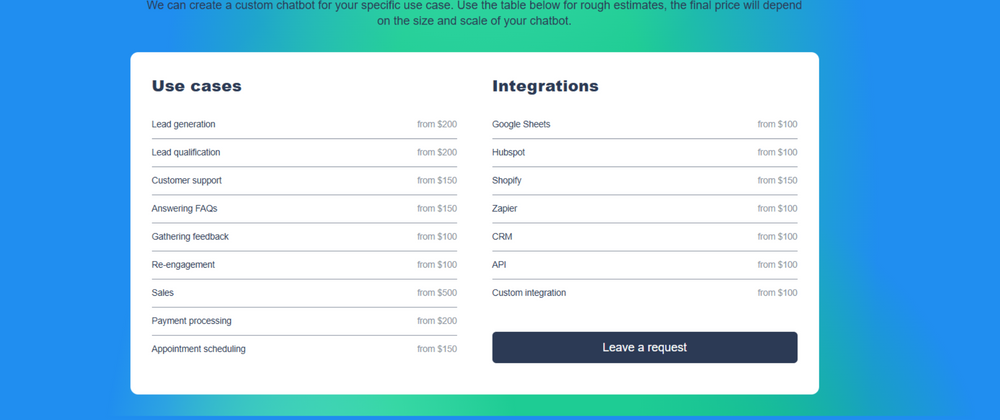Select the Appointment scheduling use case
The height and width of the screenshot is (420, 1000).
[x=198, y=348]
